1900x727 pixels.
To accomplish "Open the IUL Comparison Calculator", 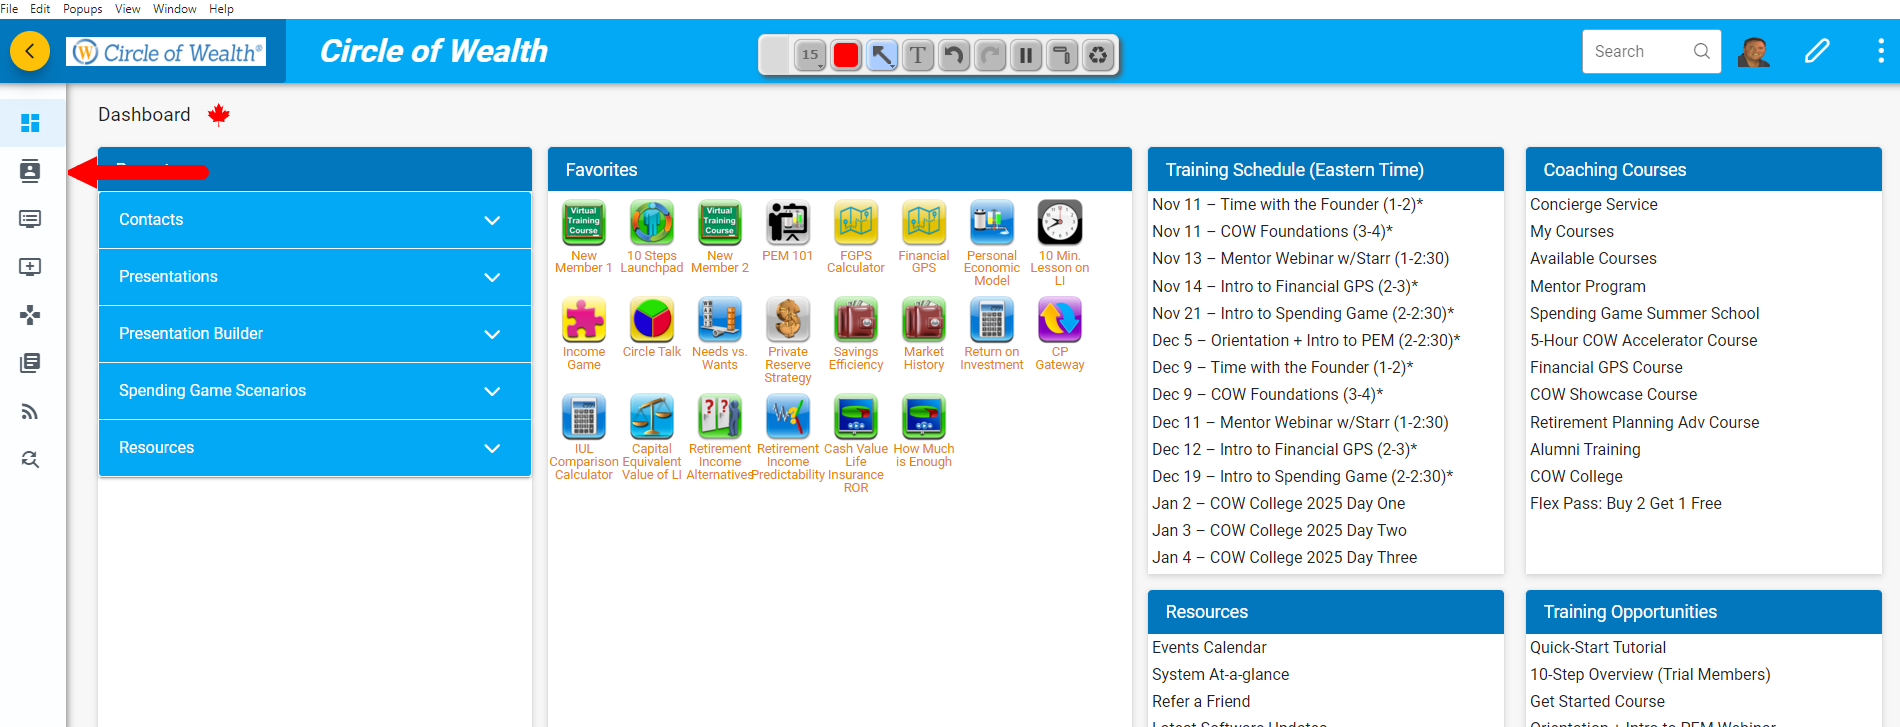I will point(584,437).
